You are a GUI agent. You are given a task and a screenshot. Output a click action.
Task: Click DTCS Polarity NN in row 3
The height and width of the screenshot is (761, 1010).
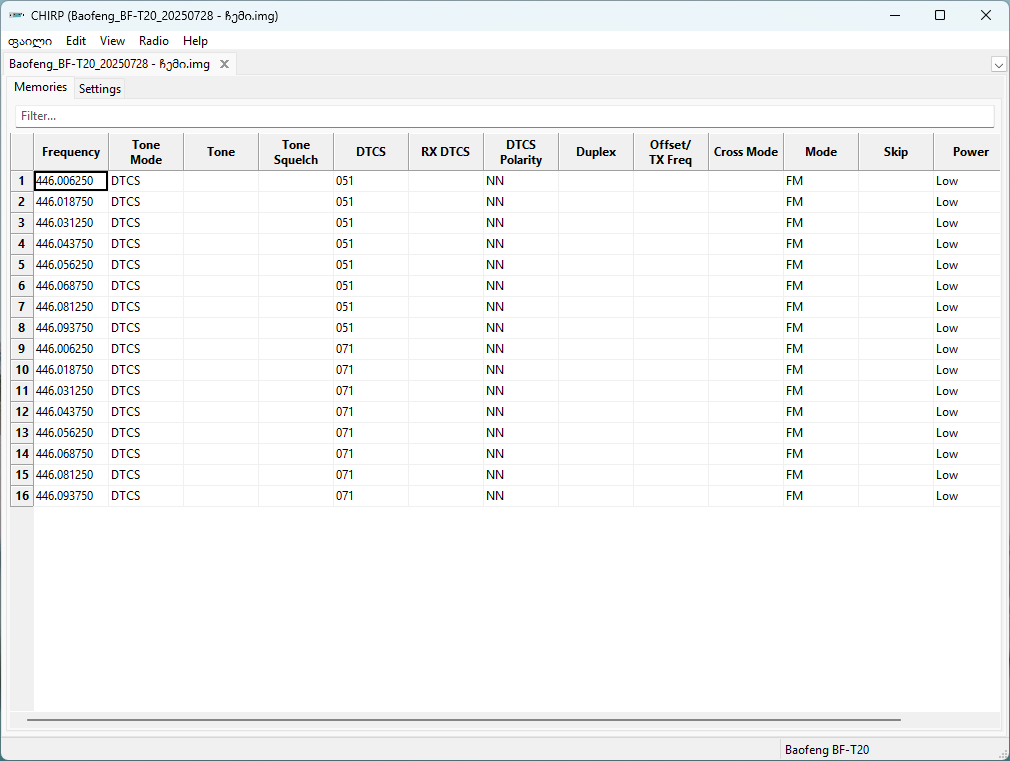point(520,223)
